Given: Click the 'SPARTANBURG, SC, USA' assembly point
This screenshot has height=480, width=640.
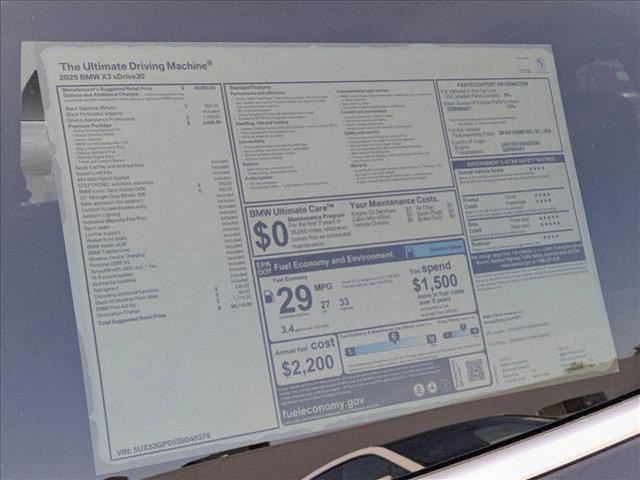Looking at the screenshot, I should 524,132.
